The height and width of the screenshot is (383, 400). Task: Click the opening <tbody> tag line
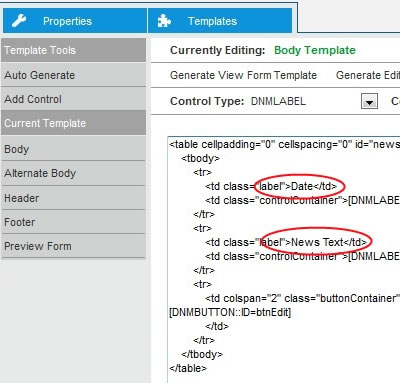pos(200,158)
